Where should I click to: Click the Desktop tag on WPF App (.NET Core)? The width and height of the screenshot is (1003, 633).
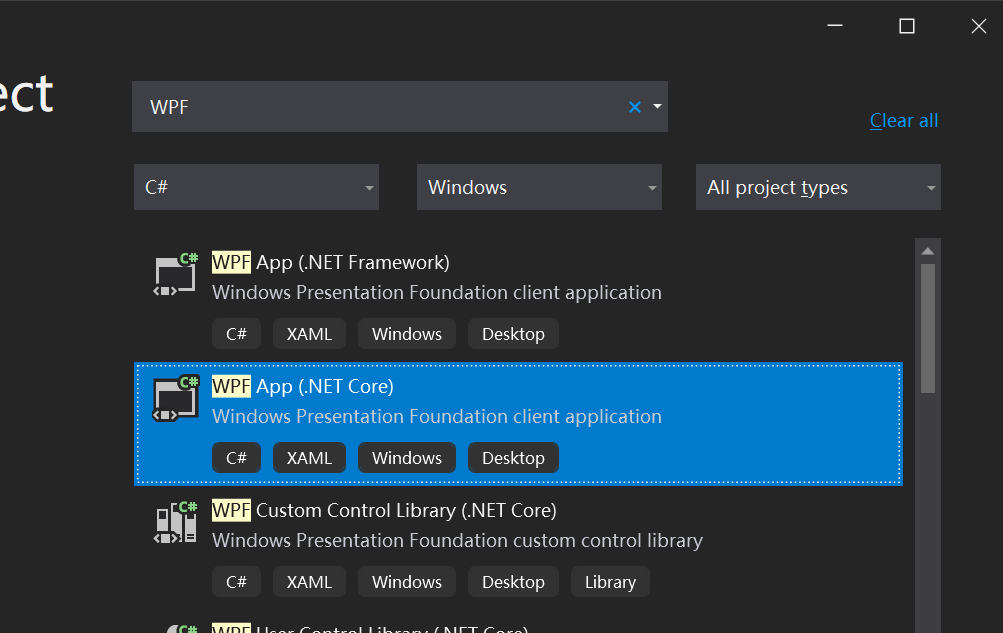(513, 458)
